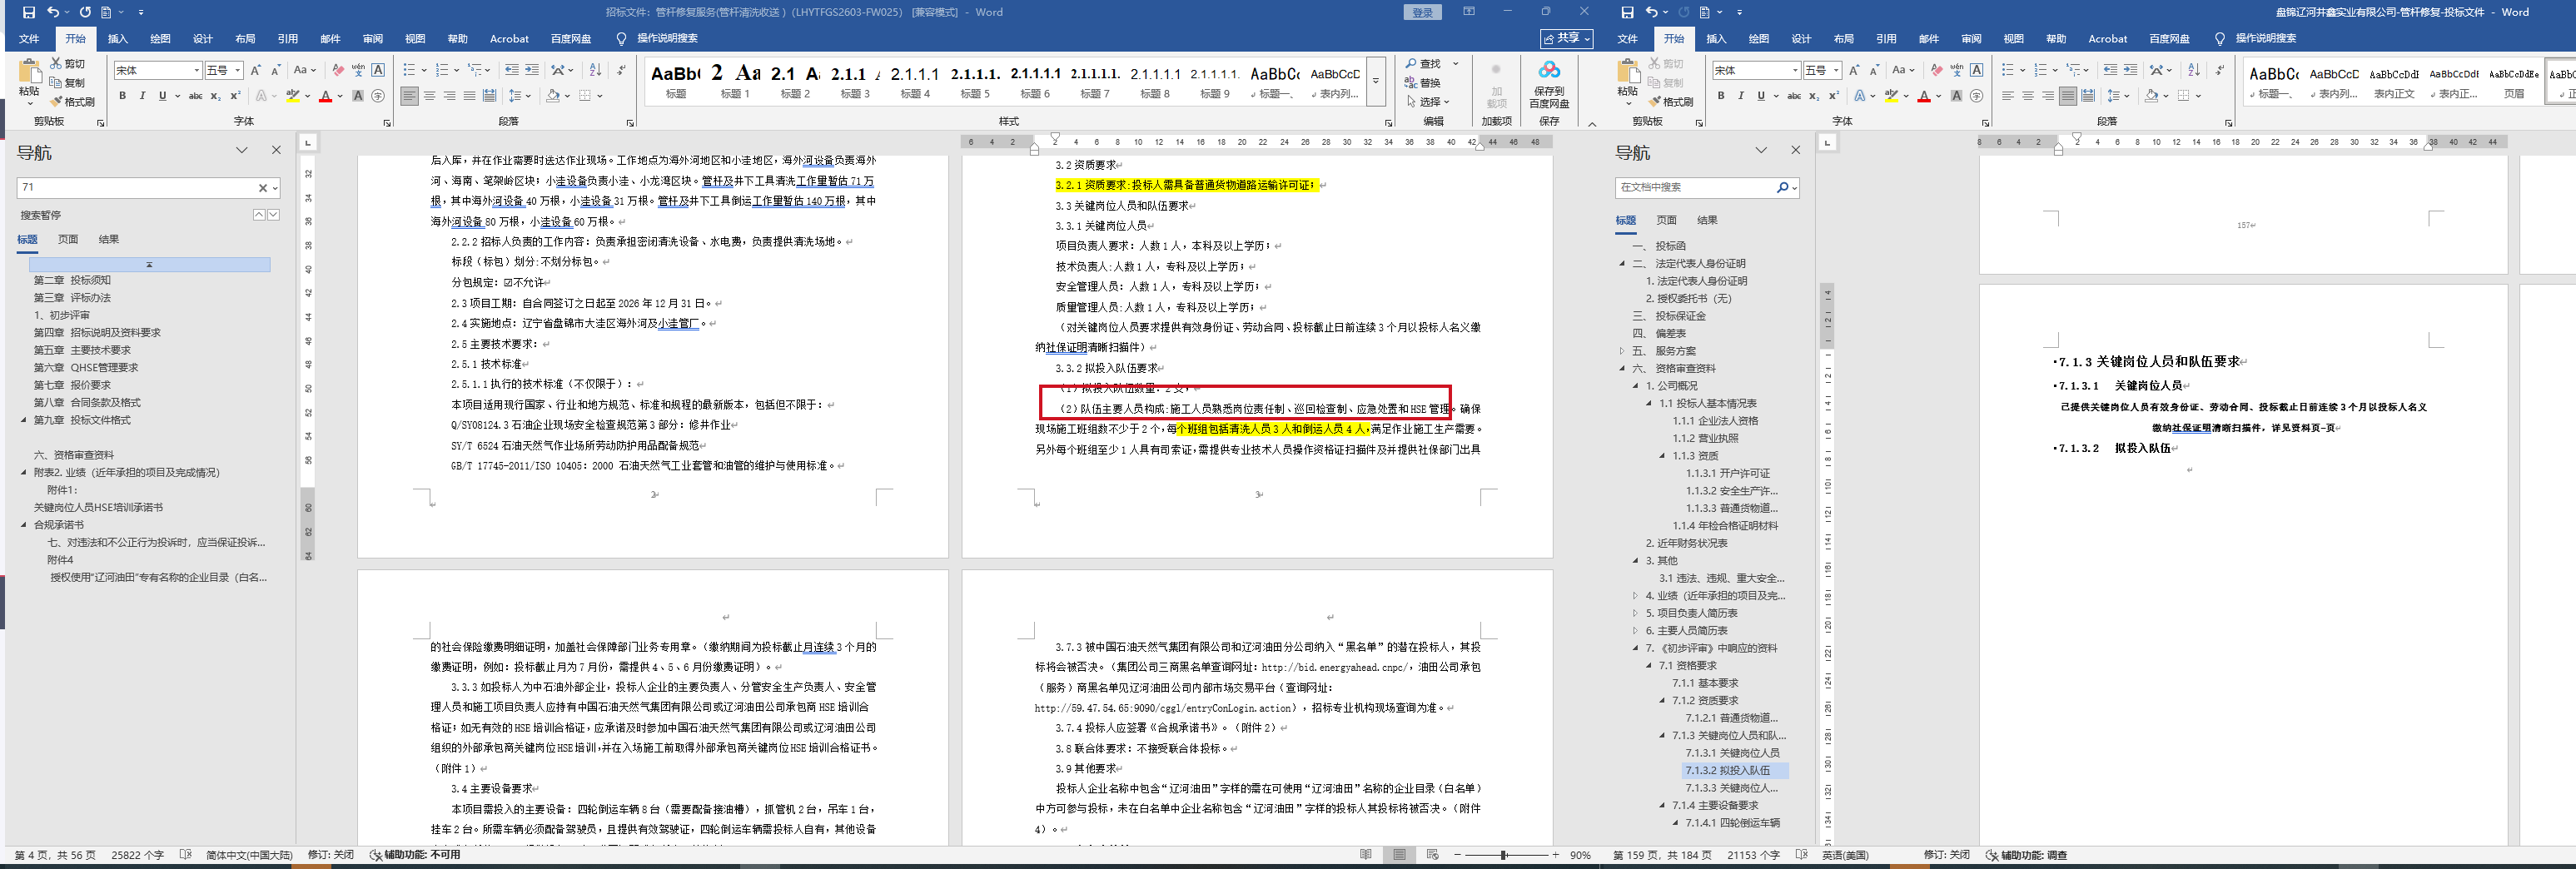
Task: Select 第四章 招标说明及资料要求 heading in navigation
Action: (x=97, y=333)
